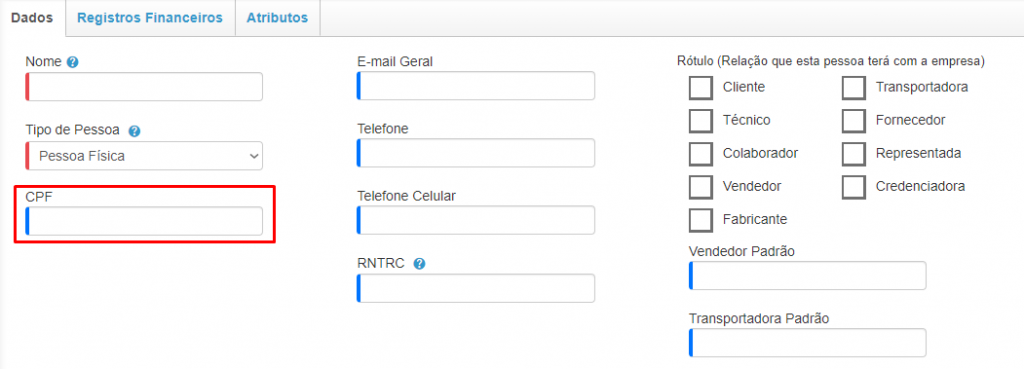Click into the Nome text field
1024x369 pixels.
[144, 87]
